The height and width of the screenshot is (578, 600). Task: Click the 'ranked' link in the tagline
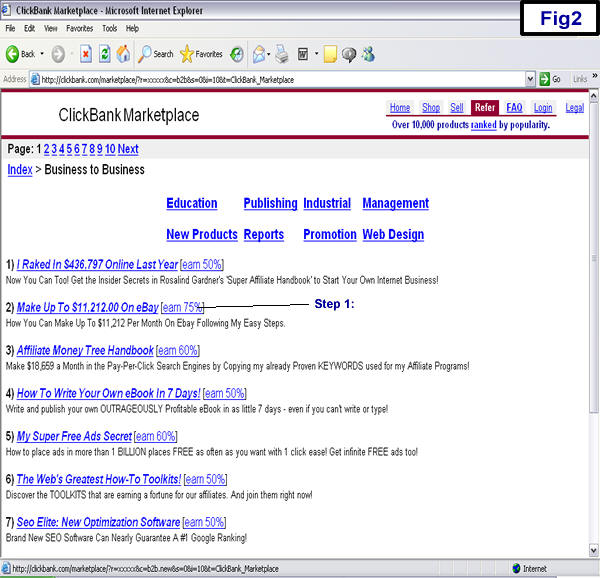(x=484, y=125)
